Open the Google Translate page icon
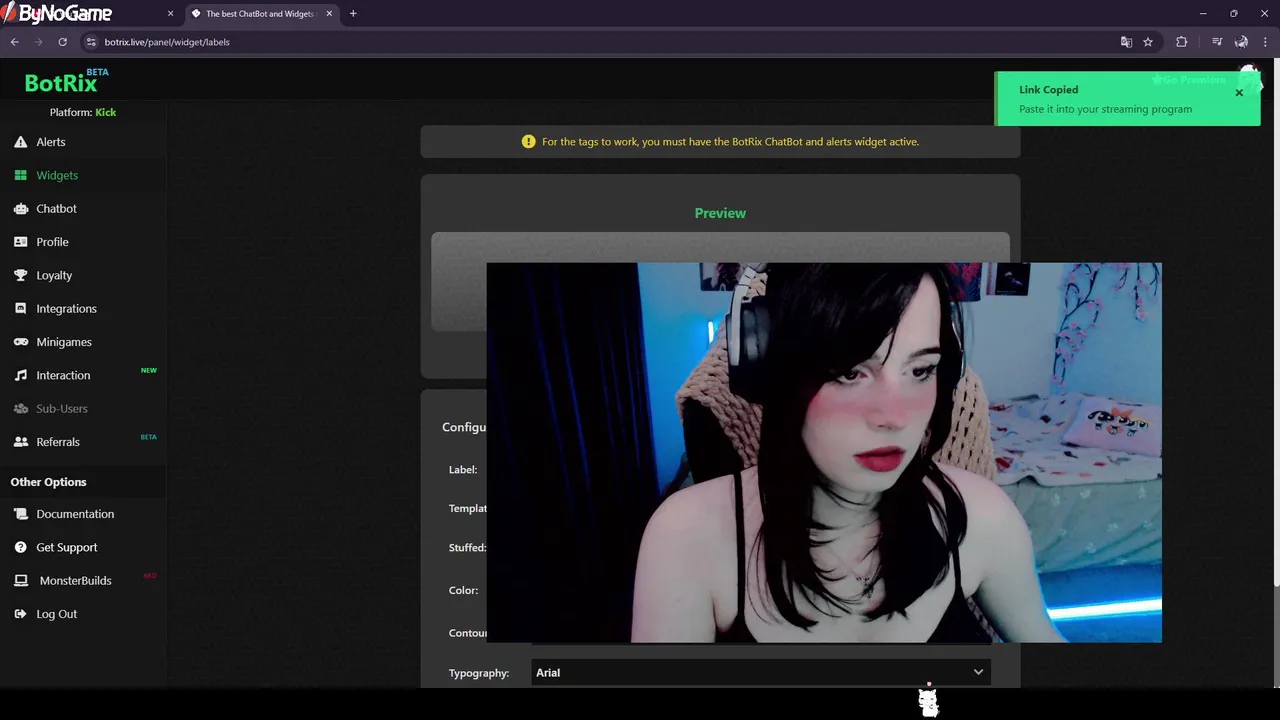Screen dimensions: 1280x720 [1126, 42]
